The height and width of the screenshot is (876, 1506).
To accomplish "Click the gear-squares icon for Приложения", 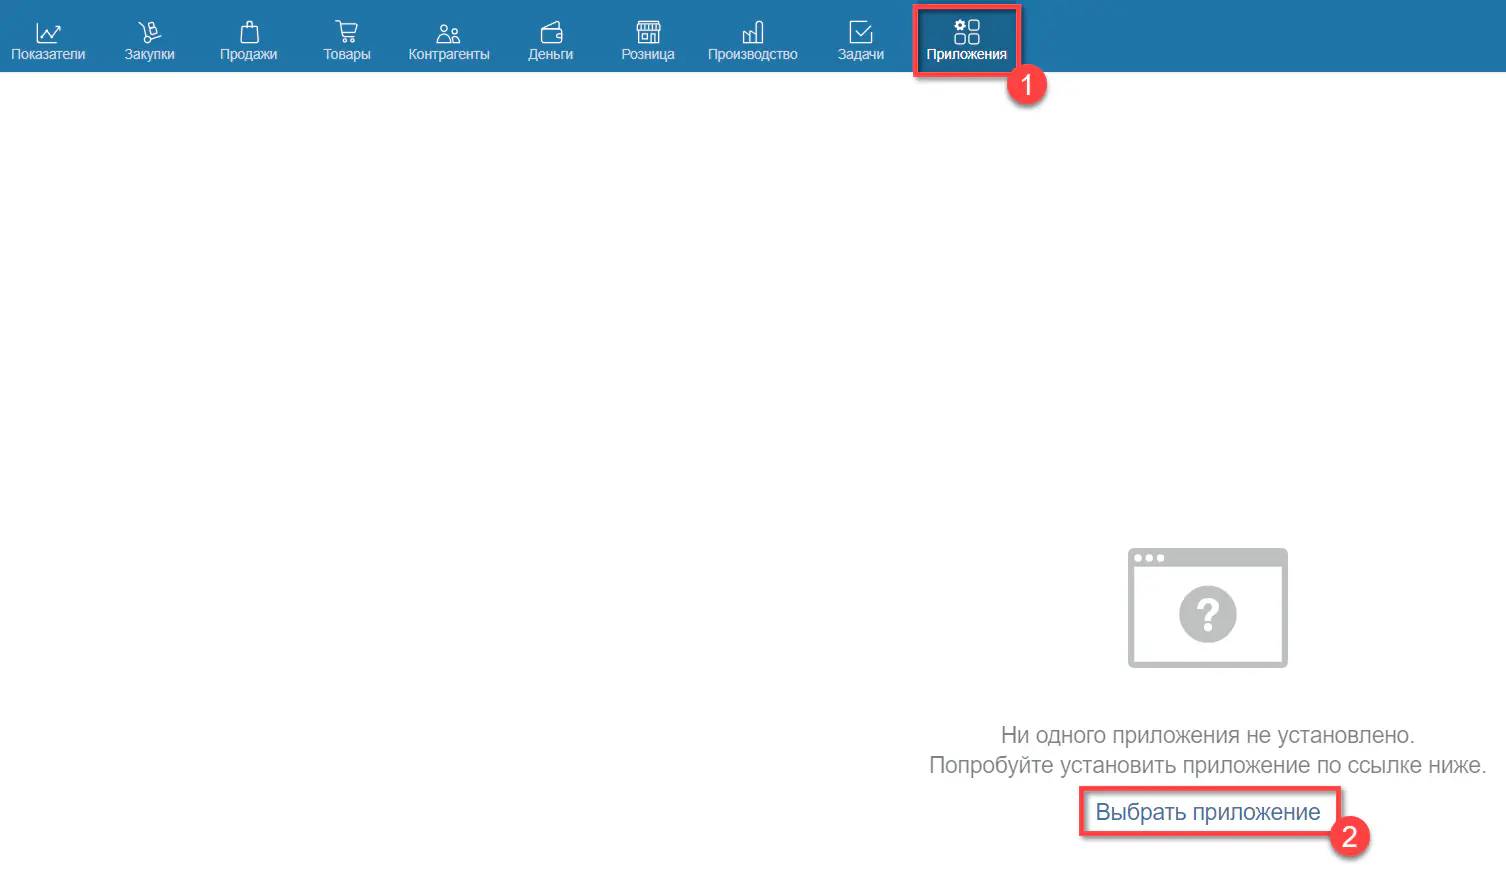I will pyautogui.click(x=966, y=31).
